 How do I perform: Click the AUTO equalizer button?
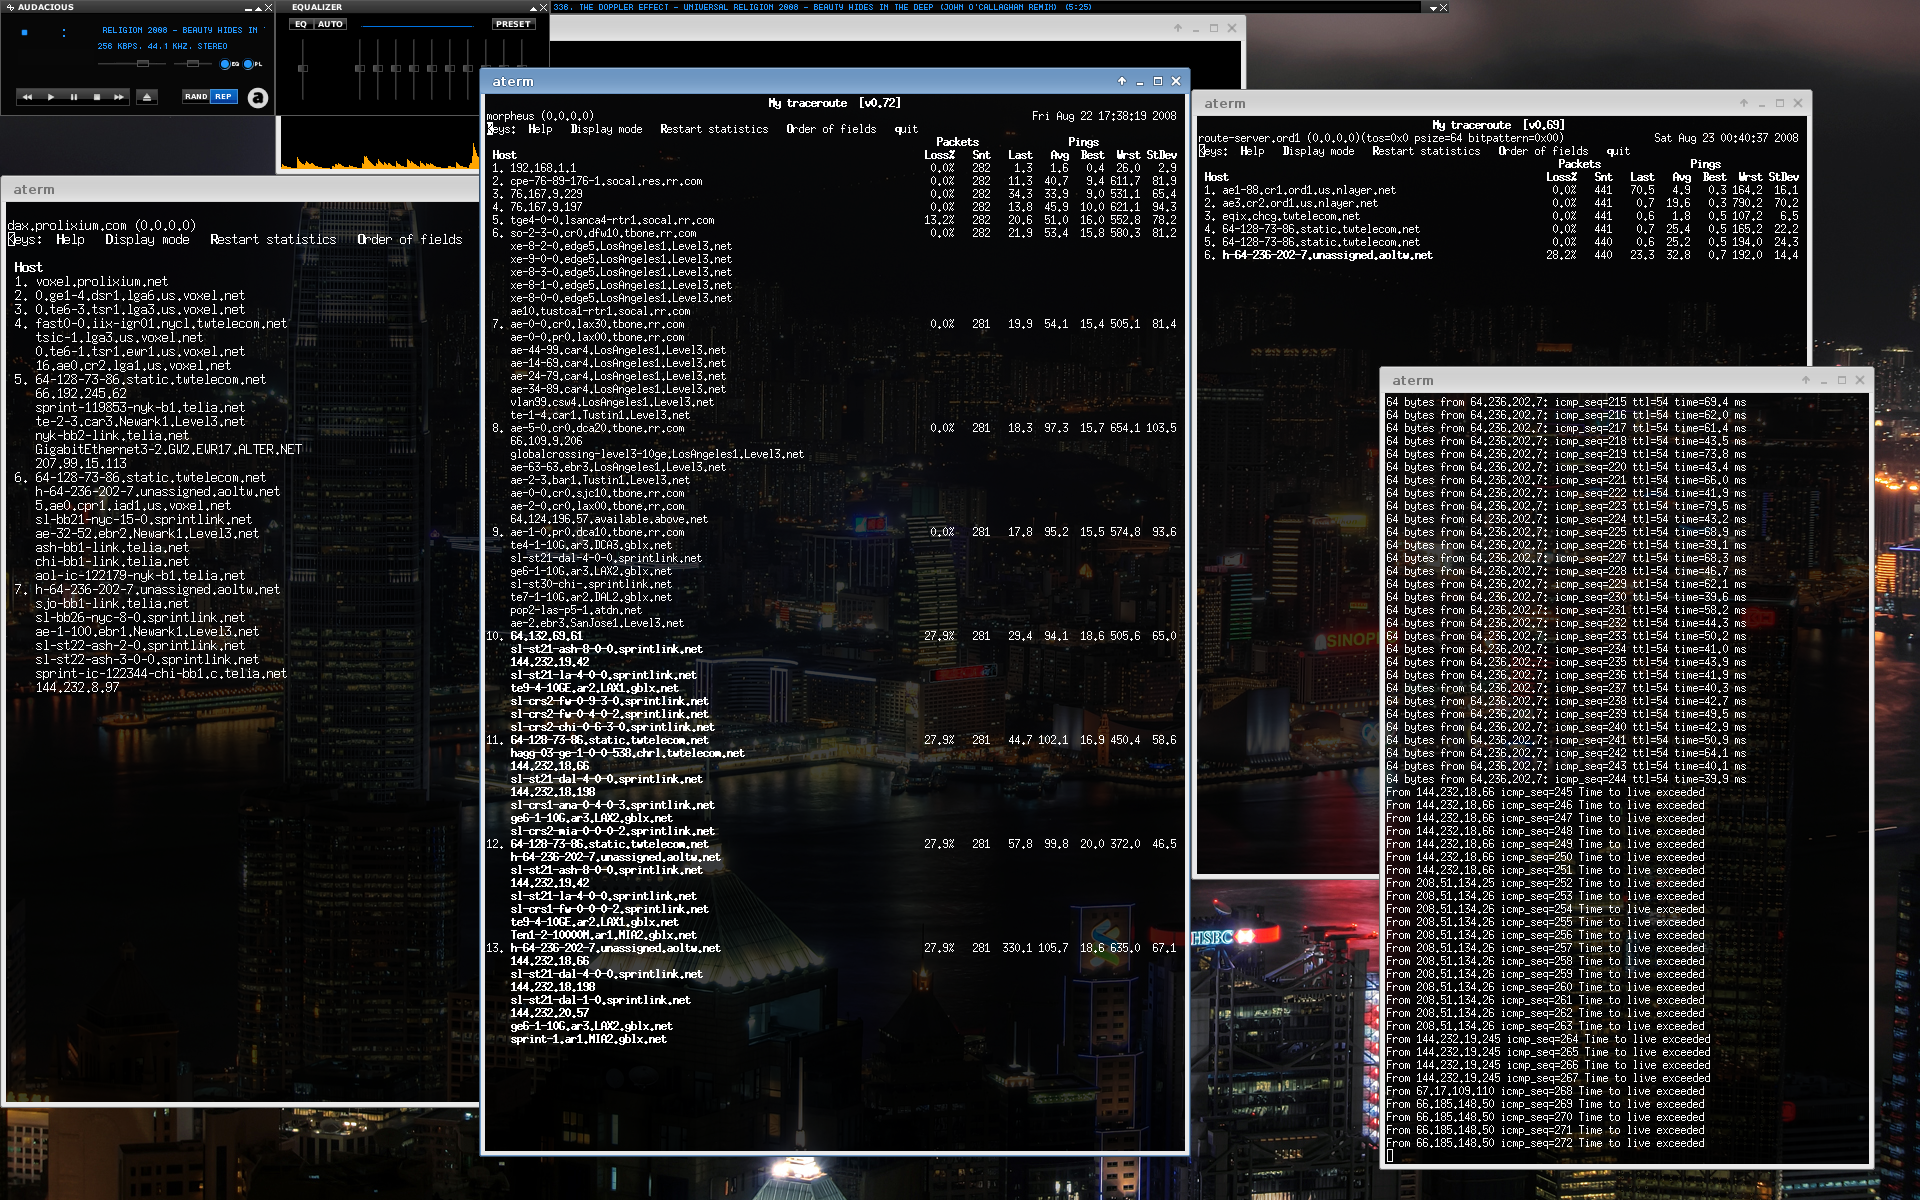click(x=330, y=24)
